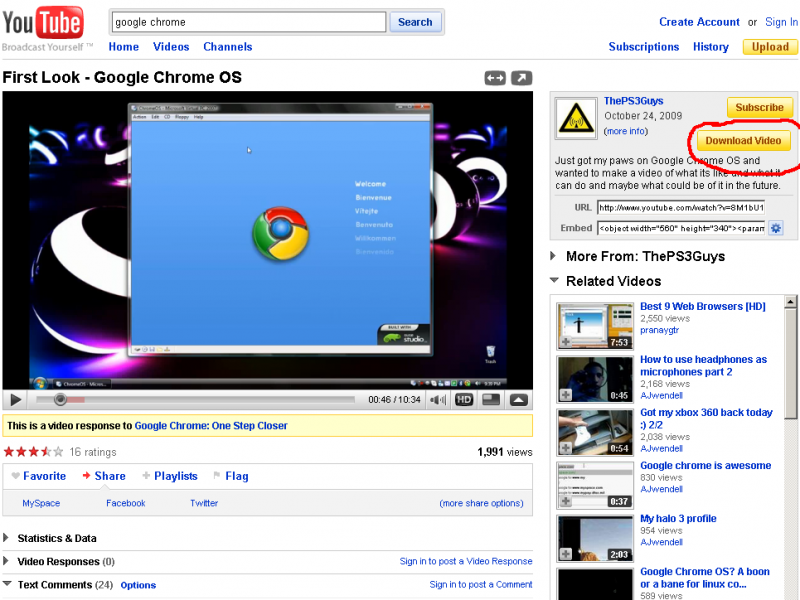The width and height of the screenshot is (800, 600).
Task: Open the Channels tab
Action: pos(228,47)
